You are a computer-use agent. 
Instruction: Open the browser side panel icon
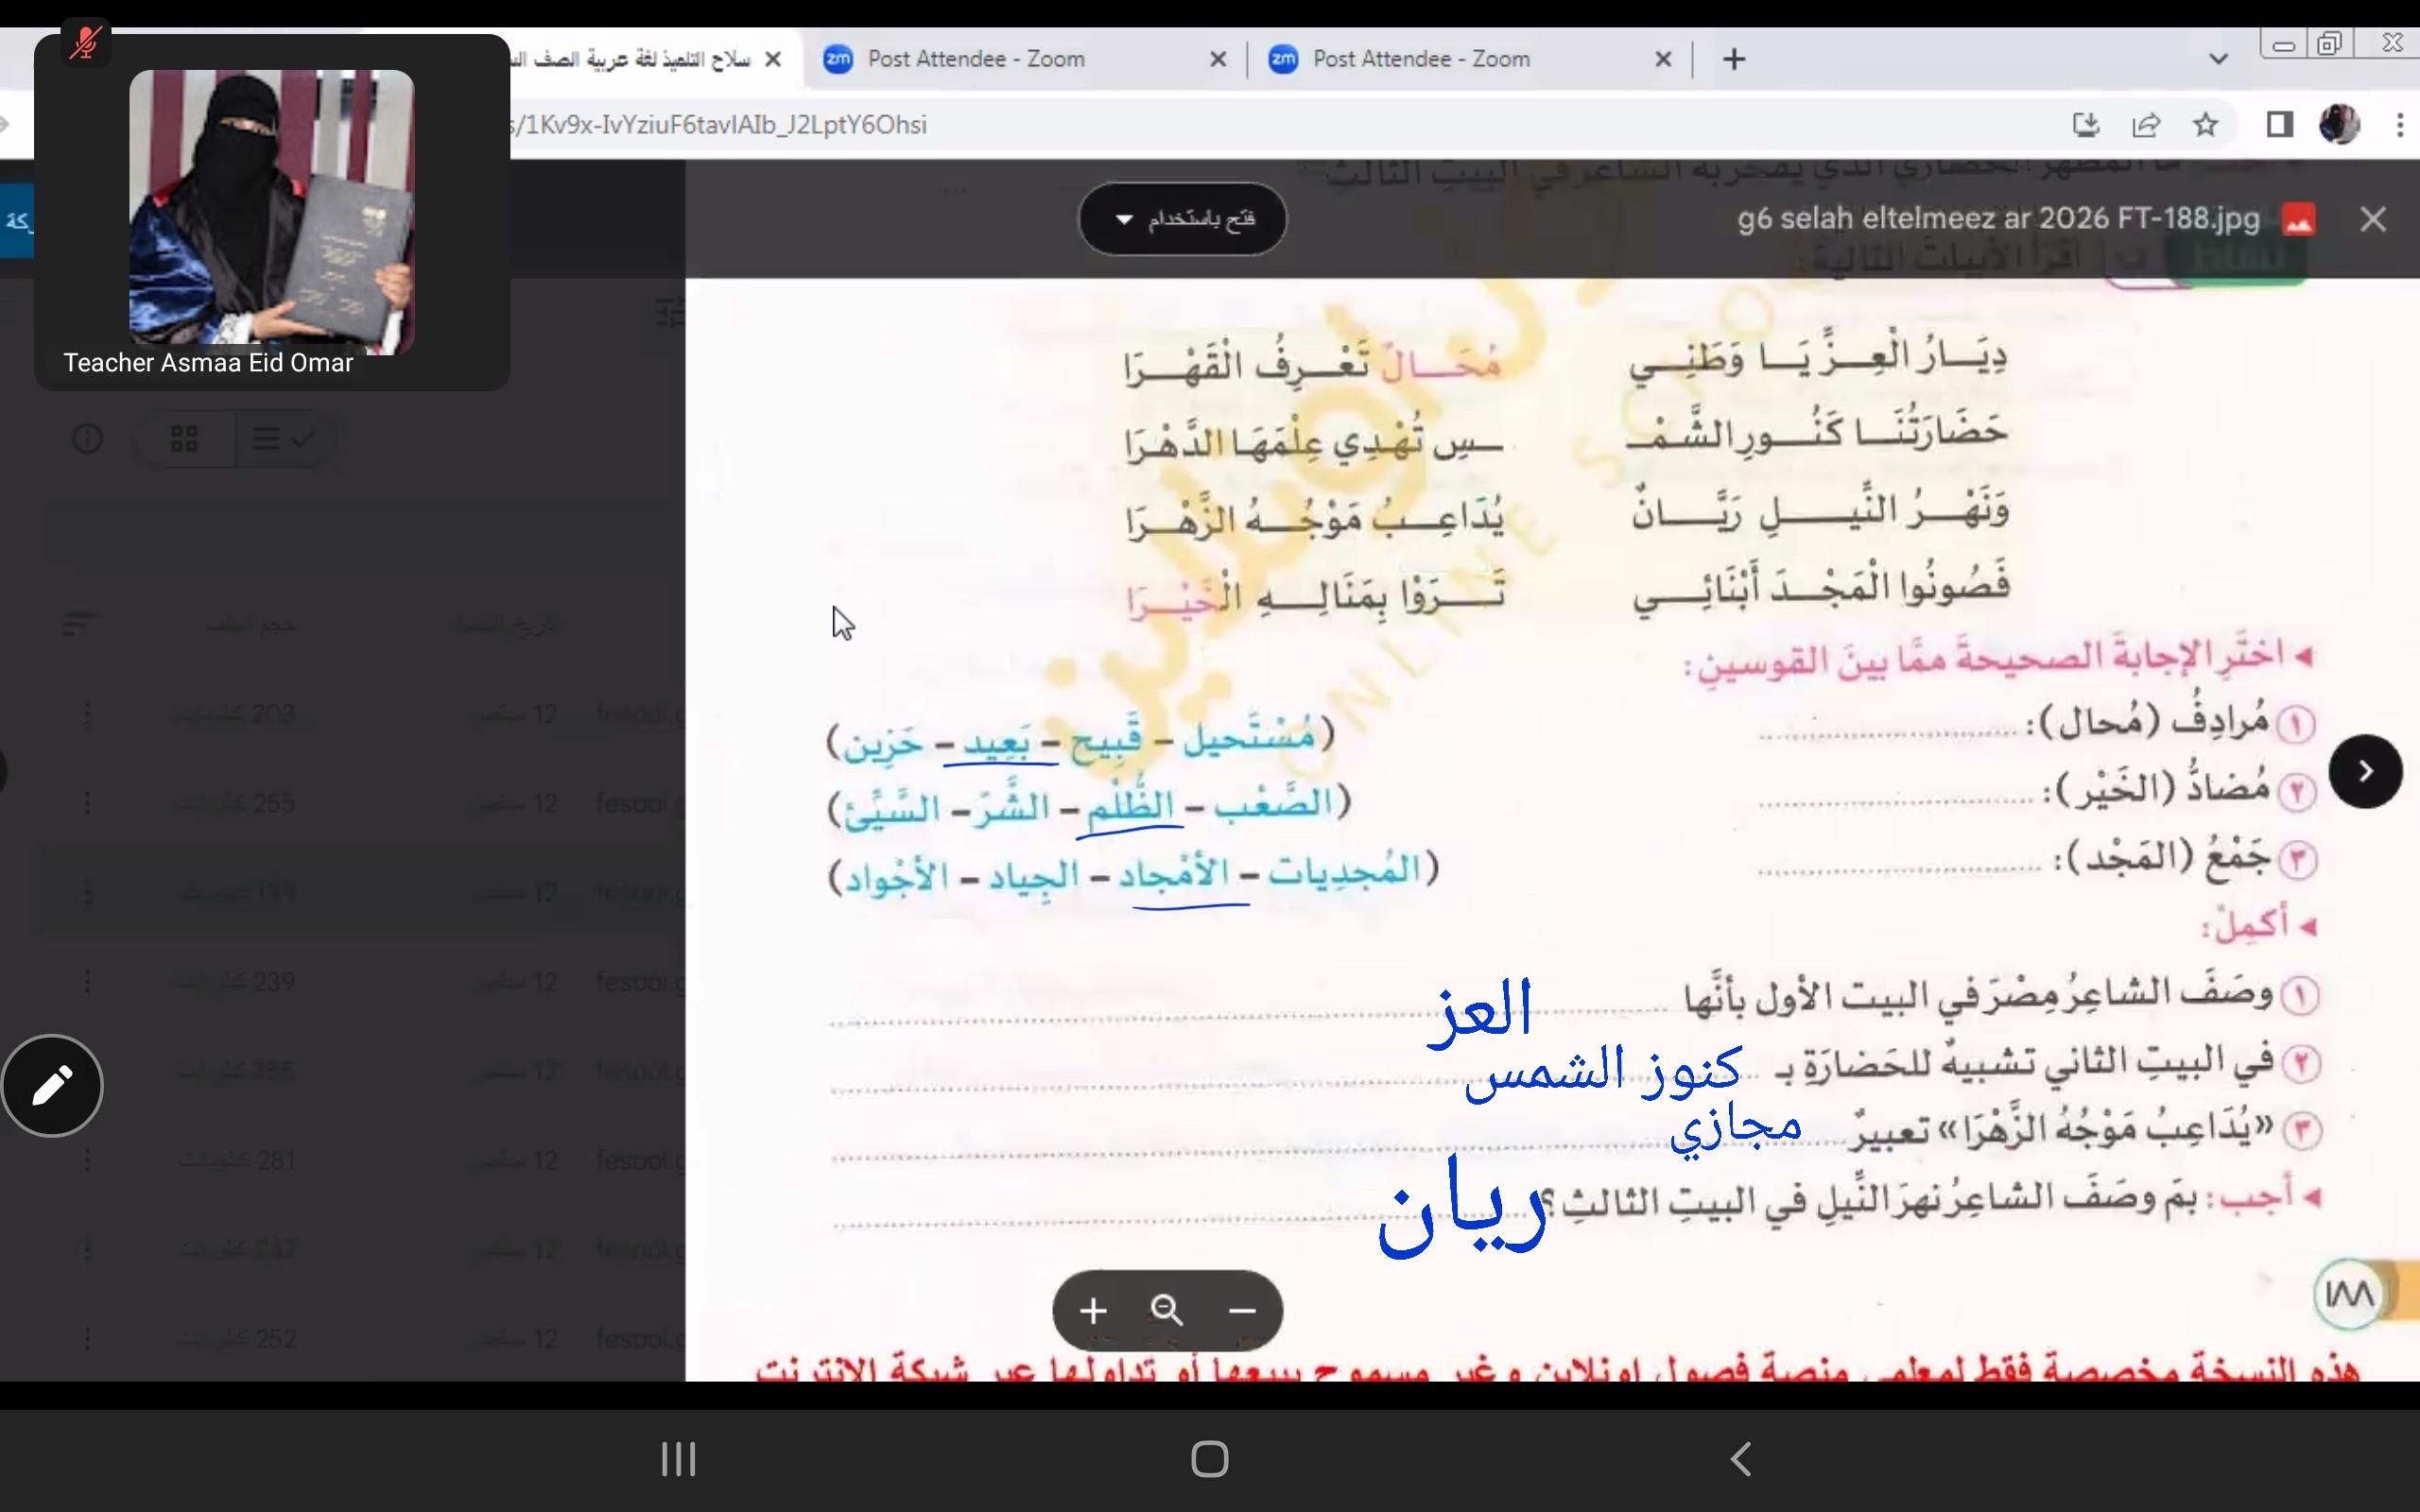2279,125
